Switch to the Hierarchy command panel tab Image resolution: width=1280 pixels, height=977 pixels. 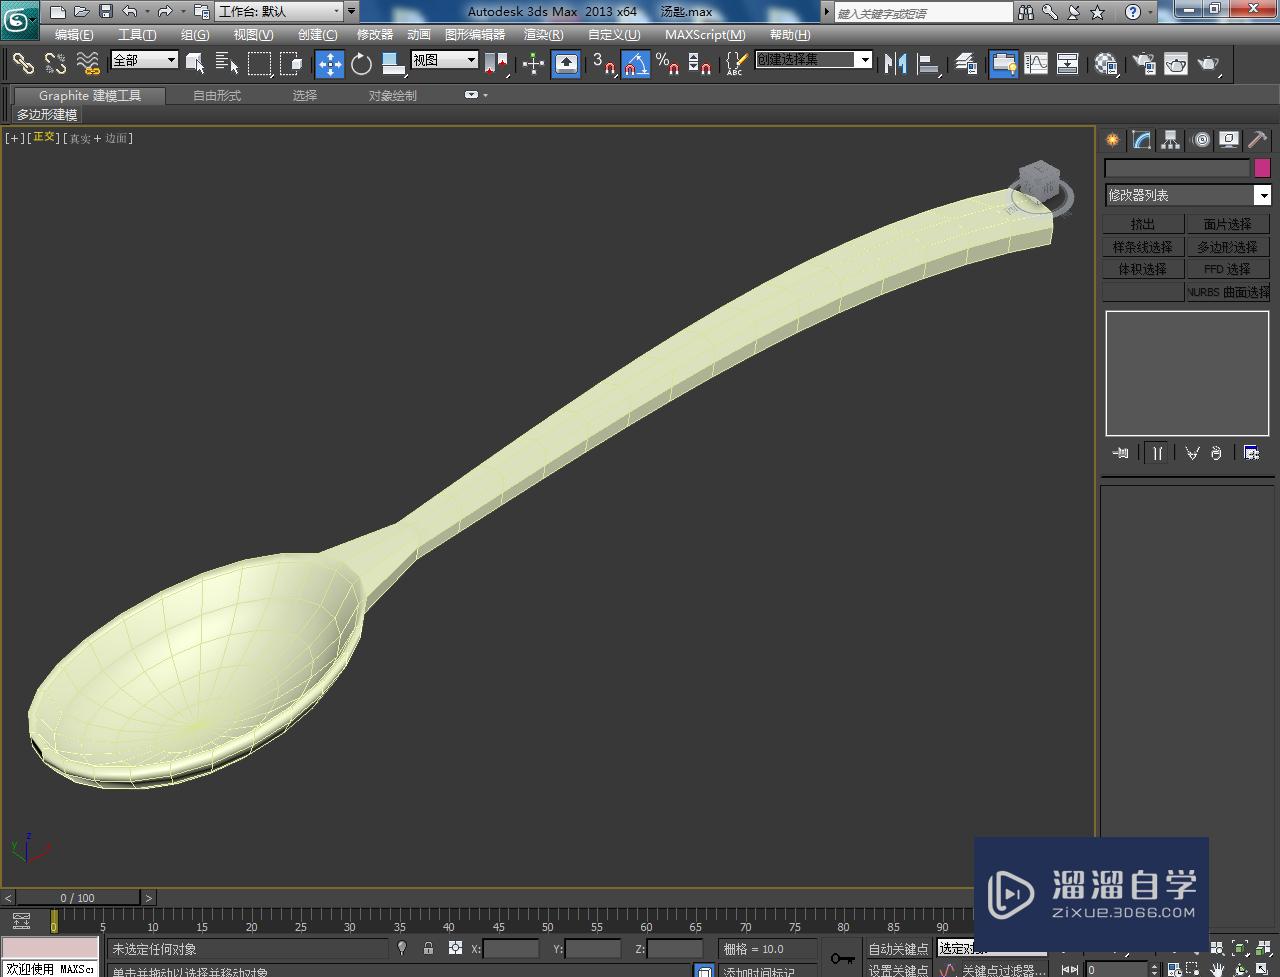click(1170, 140)
